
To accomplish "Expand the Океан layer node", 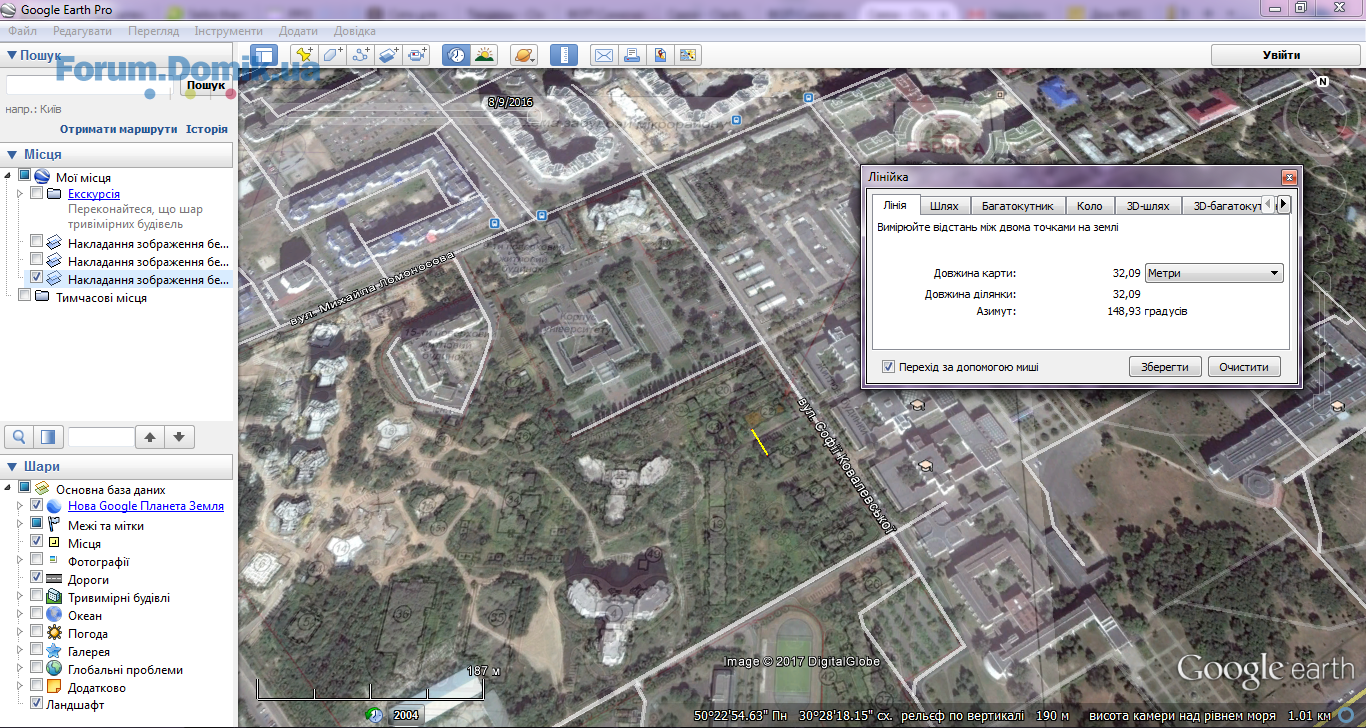I will [20, 615].
